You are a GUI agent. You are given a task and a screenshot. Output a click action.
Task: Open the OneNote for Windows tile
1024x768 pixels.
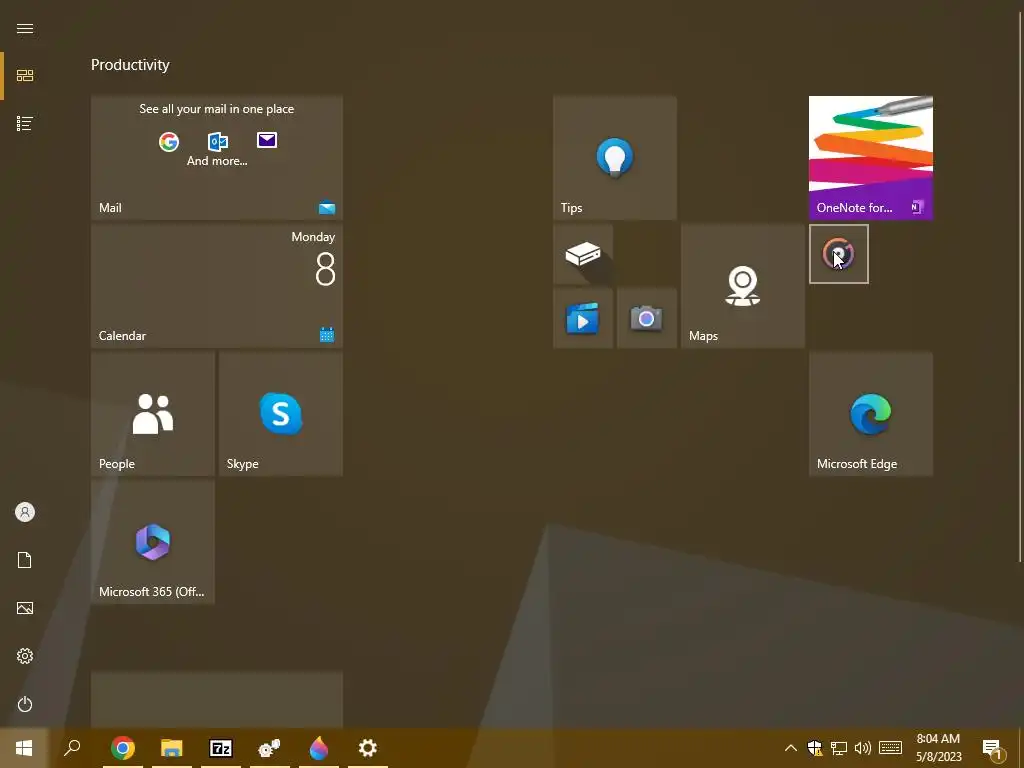pos(871,157)
